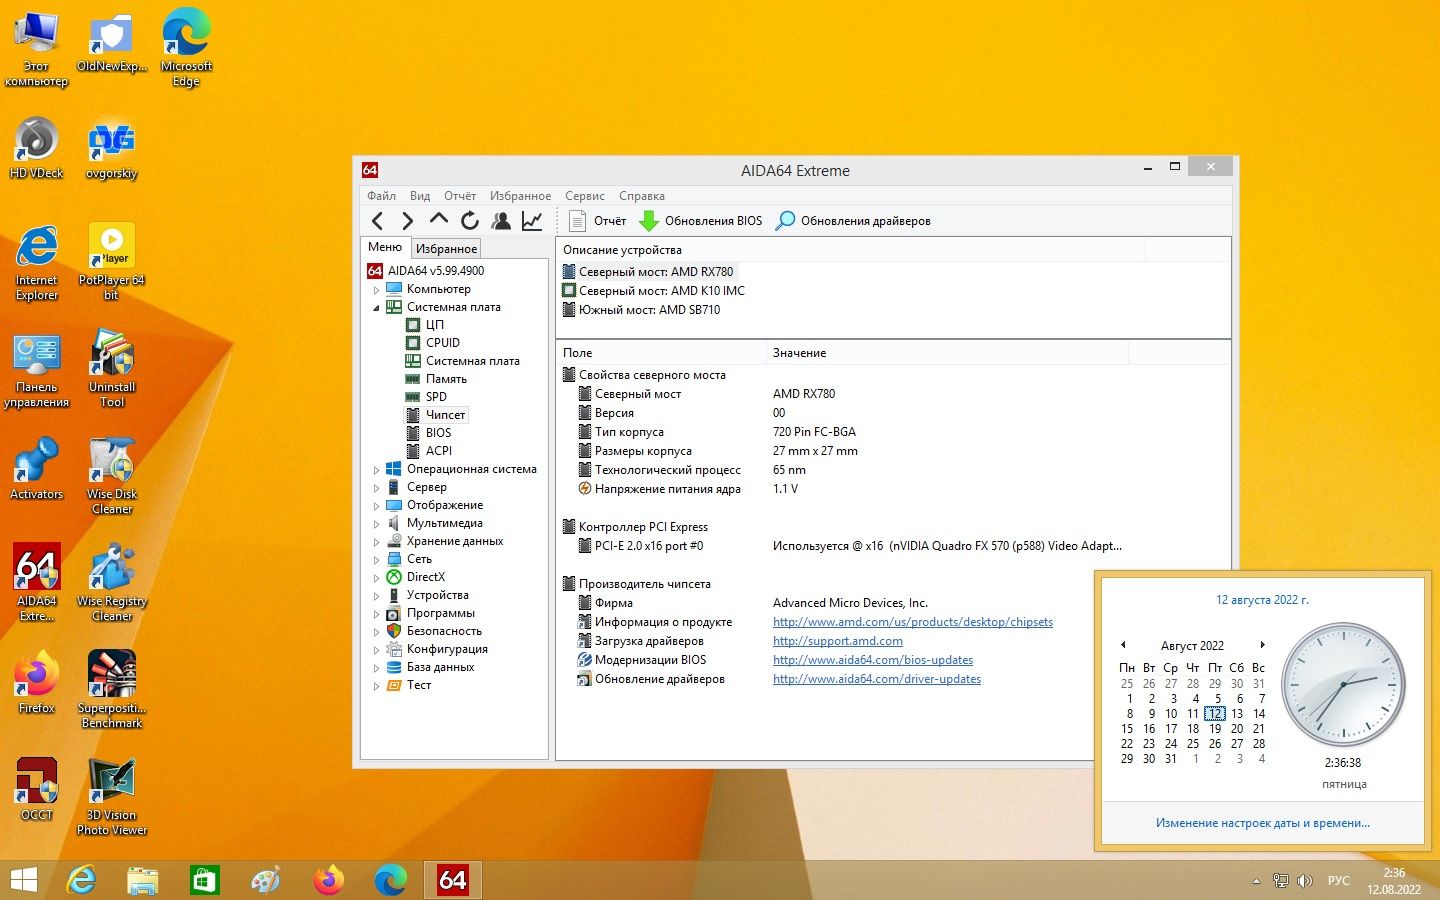Open the OCCT desktop shortcut

coord(37,789)
